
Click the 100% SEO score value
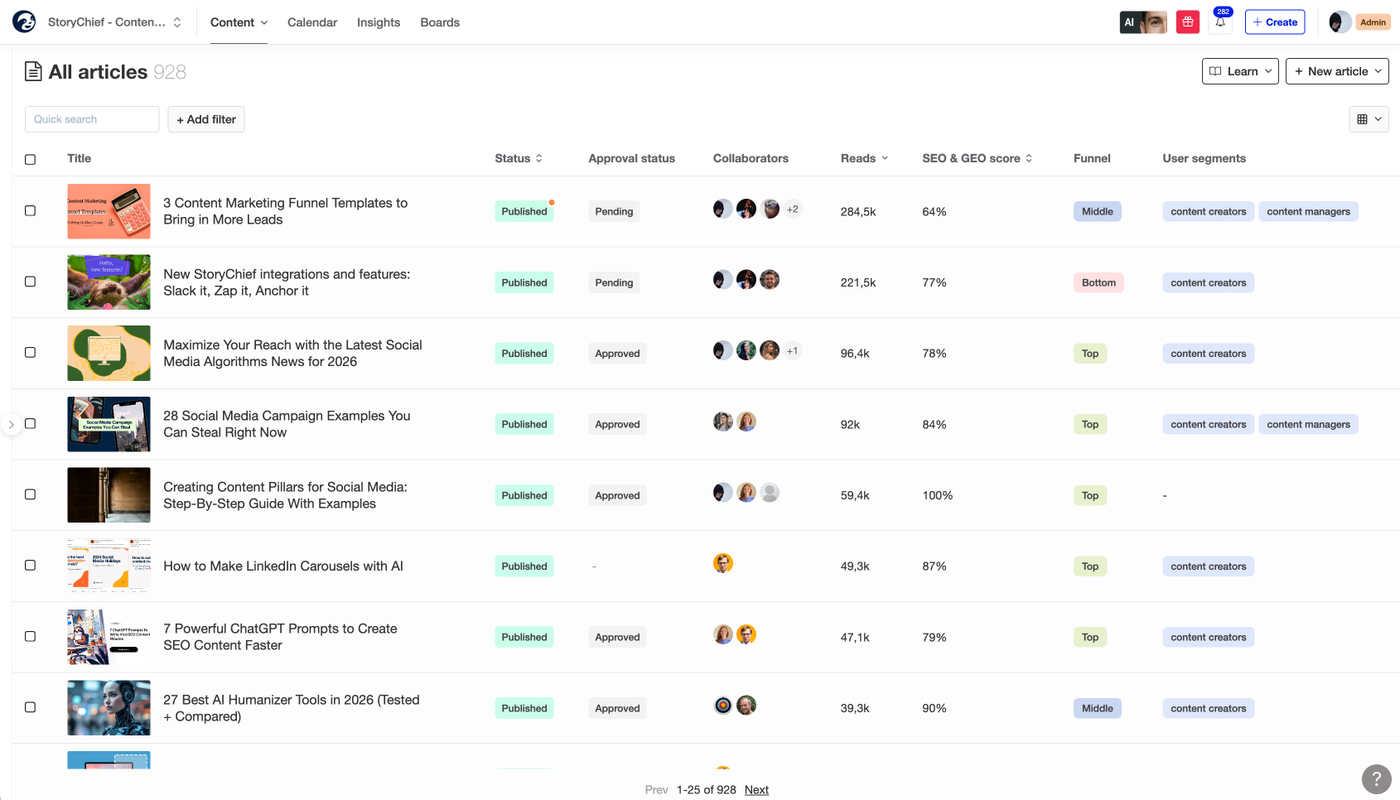937,495
